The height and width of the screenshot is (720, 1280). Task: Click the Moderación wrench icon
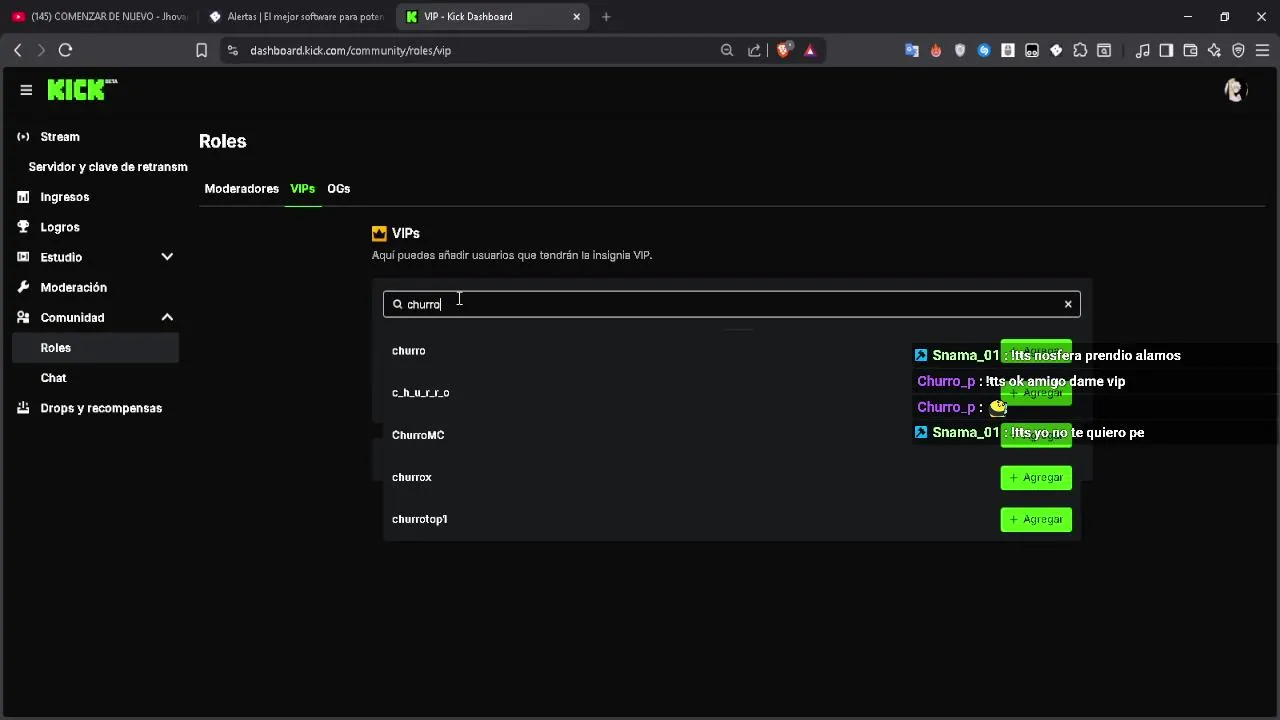coord(23,287)
